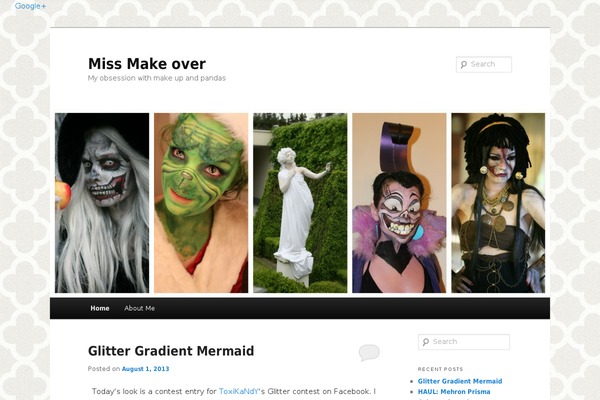Open the August 1, 2013 date link
600x400 pixels.
coord(145,369)
